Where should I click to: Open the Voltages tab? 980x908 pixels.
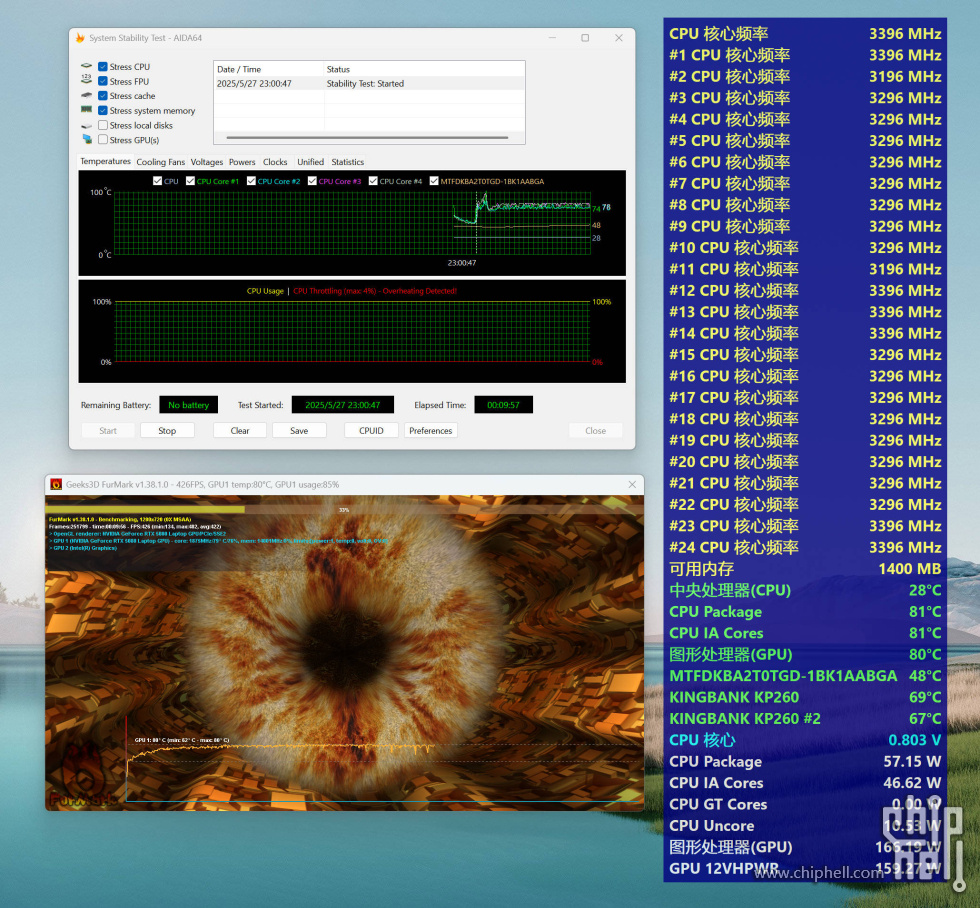[207, 162]
